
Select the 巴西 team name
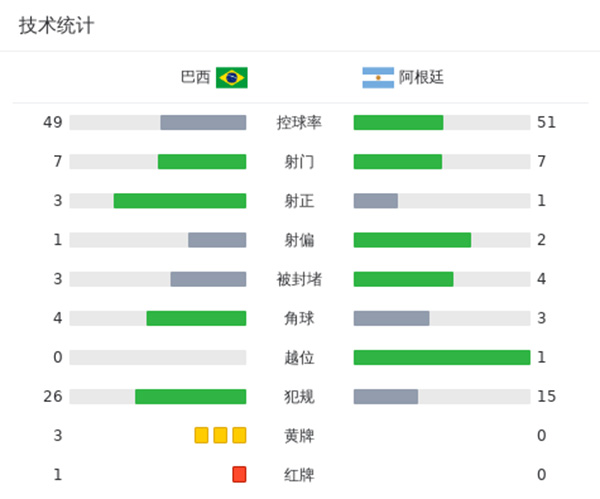[x=195, y=77]
